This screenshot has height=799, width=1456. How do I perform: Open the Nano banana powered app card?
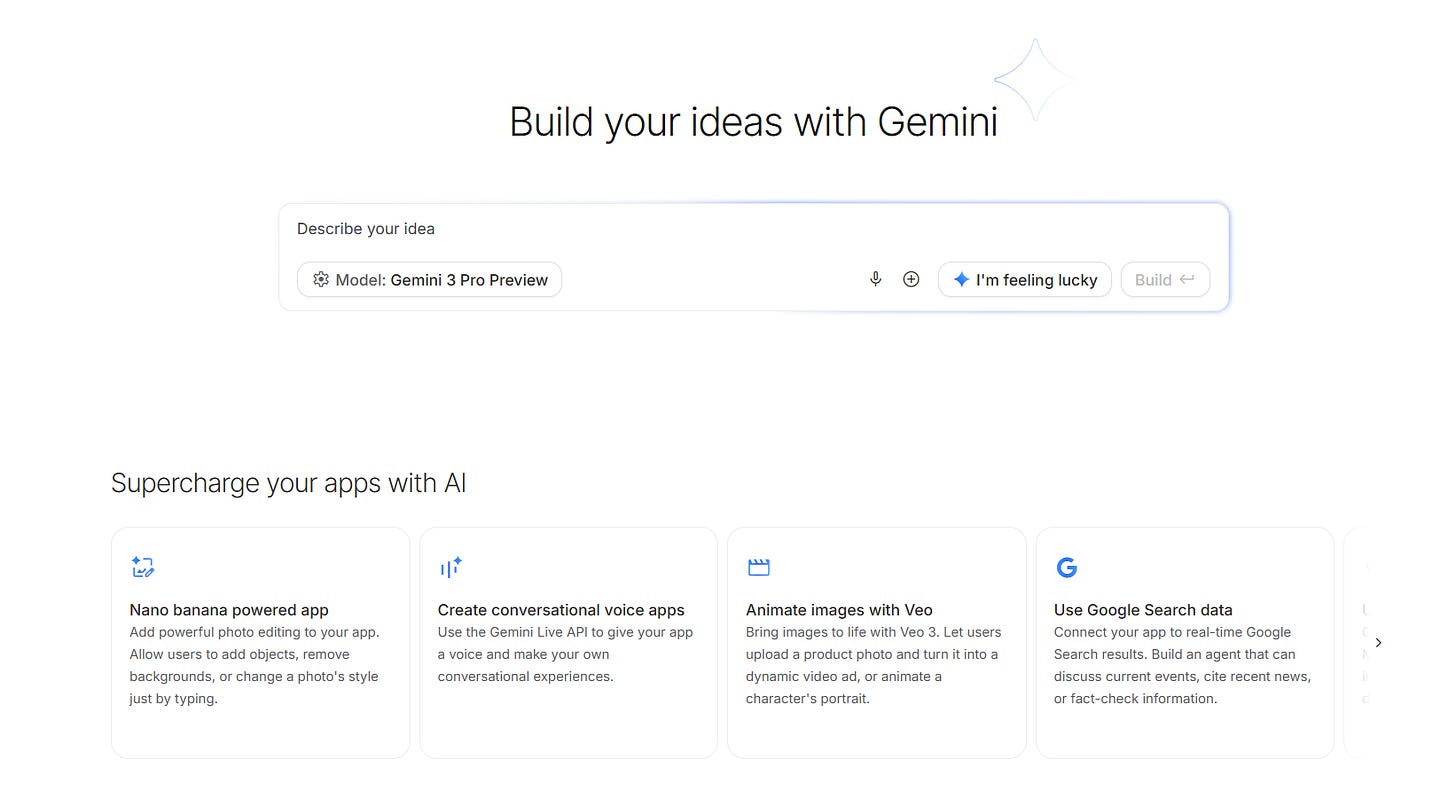260,643
